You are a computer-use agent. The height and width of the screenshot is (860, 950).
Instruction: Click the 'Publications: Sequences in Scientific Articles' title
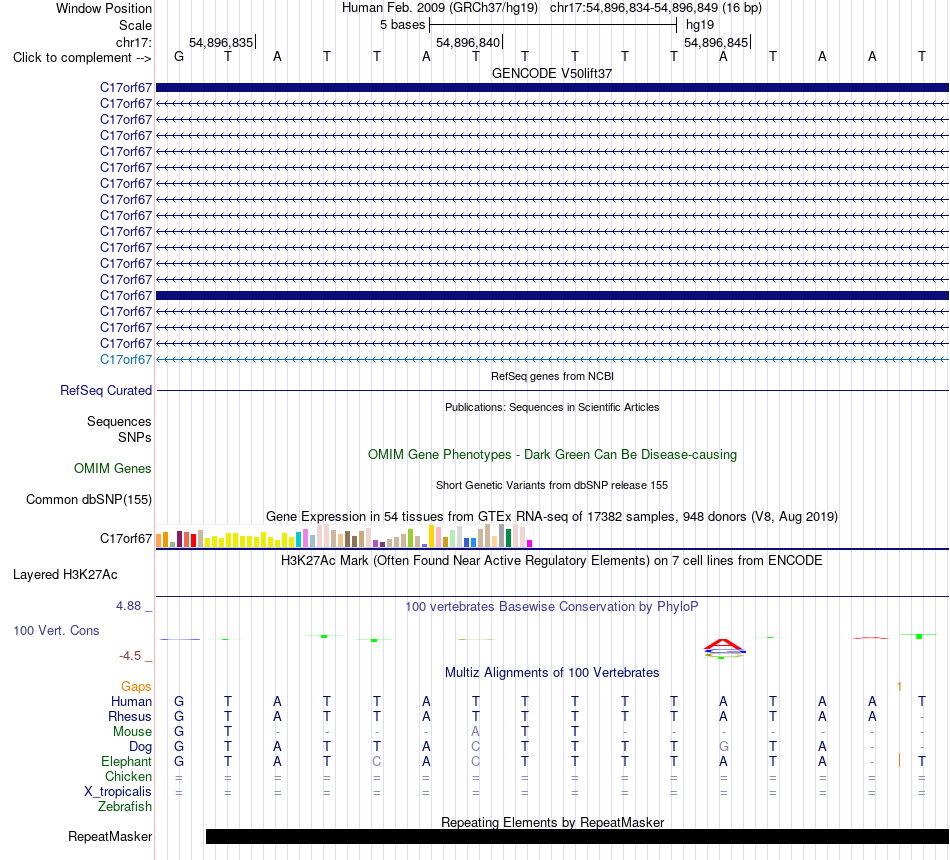pos(552,407)
